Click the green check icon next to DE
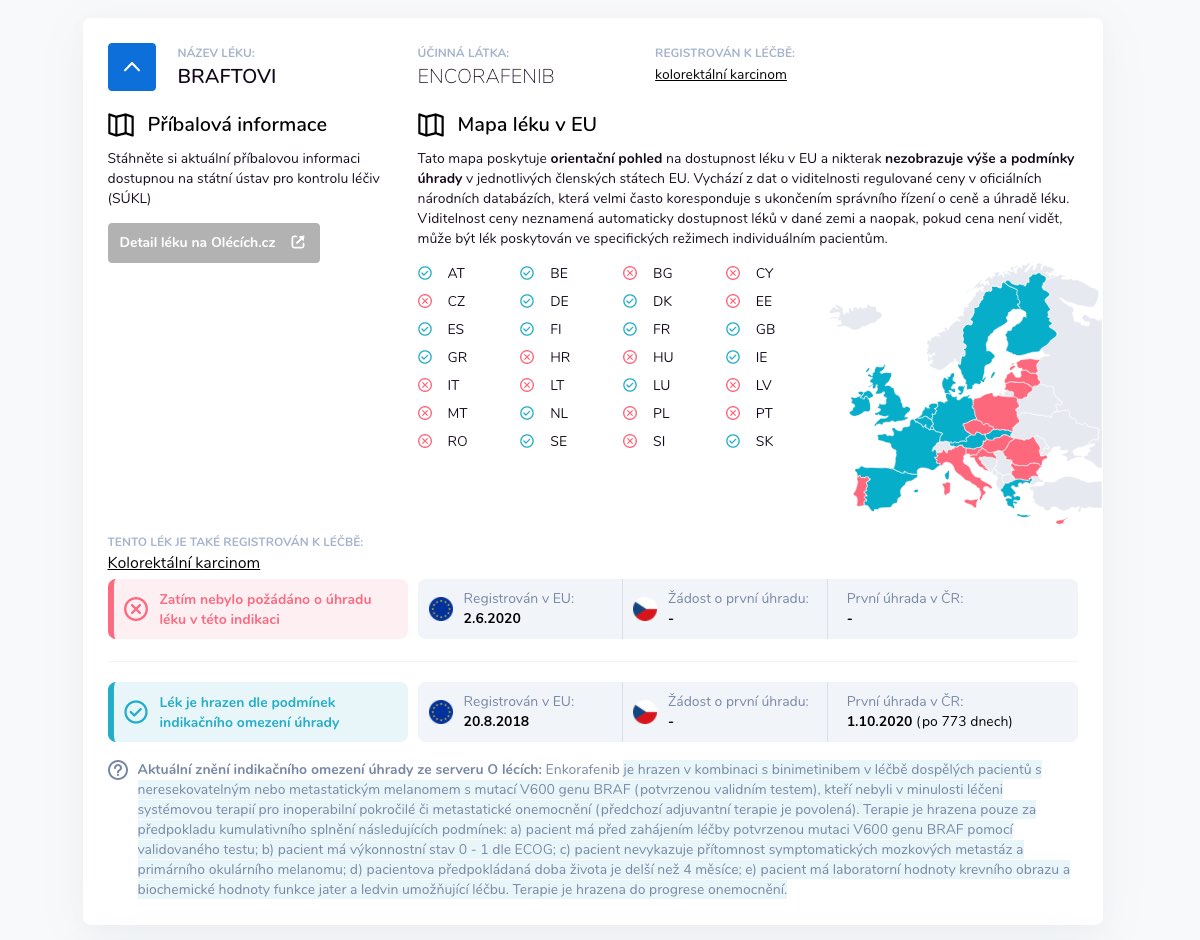Viewport: 1200px width, 940px height. click(x=527, y=301)
